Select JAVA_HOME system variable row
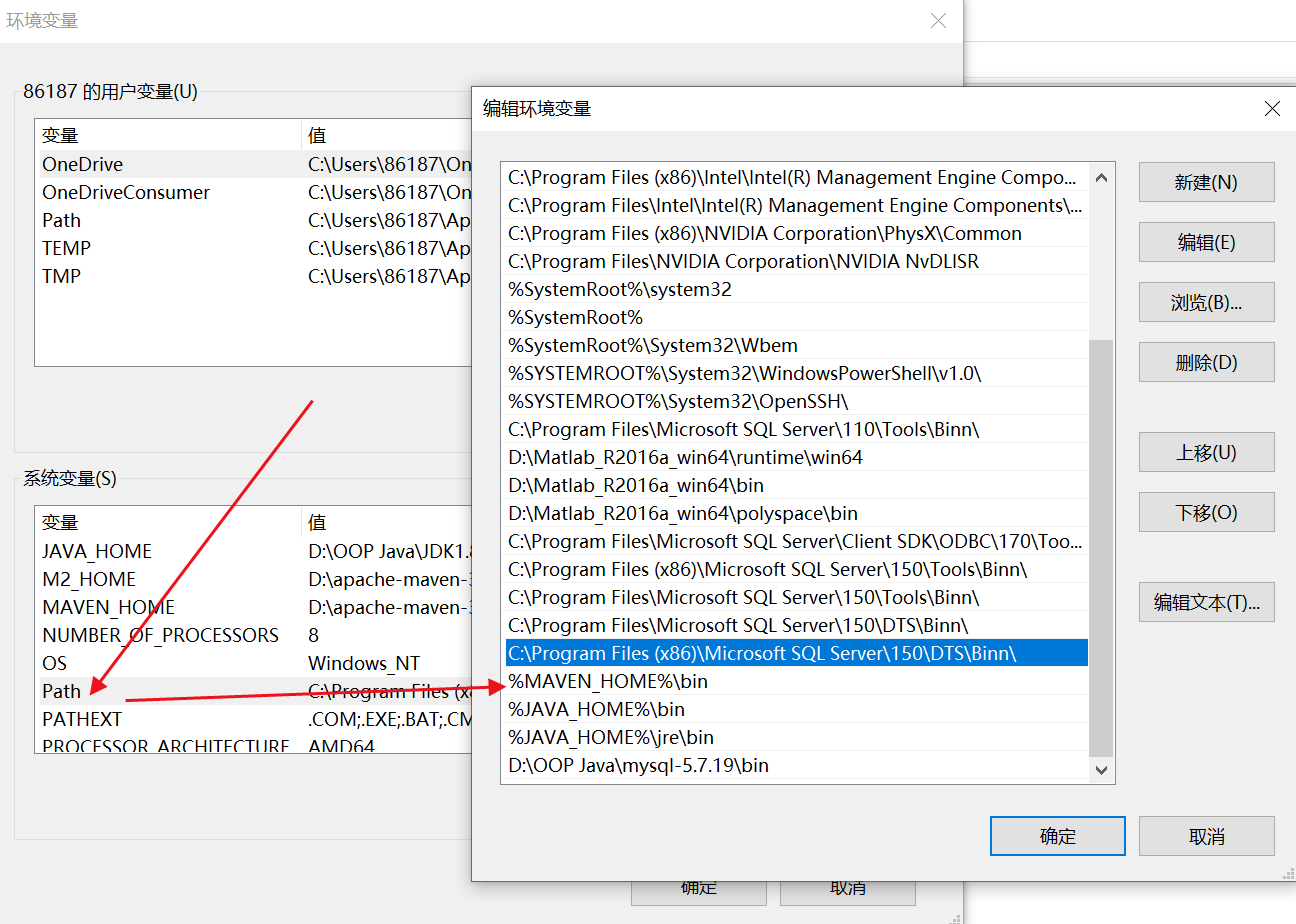The width and height of the screenshot is (1296, 924). pyautogui.click(x=254, y=551)
